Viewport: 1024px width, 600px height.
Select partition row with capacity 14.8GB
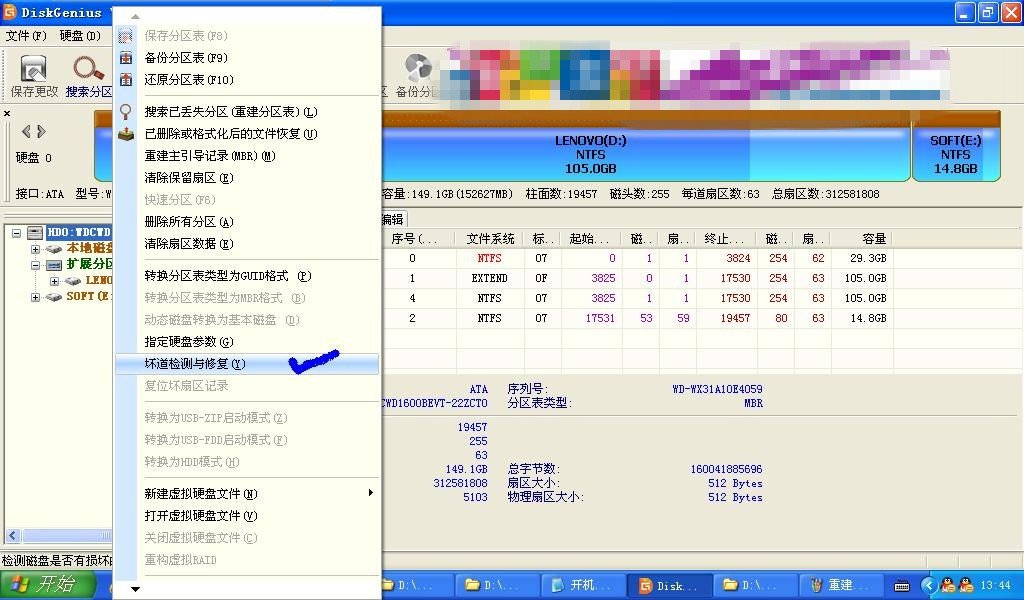pos(637,319)
